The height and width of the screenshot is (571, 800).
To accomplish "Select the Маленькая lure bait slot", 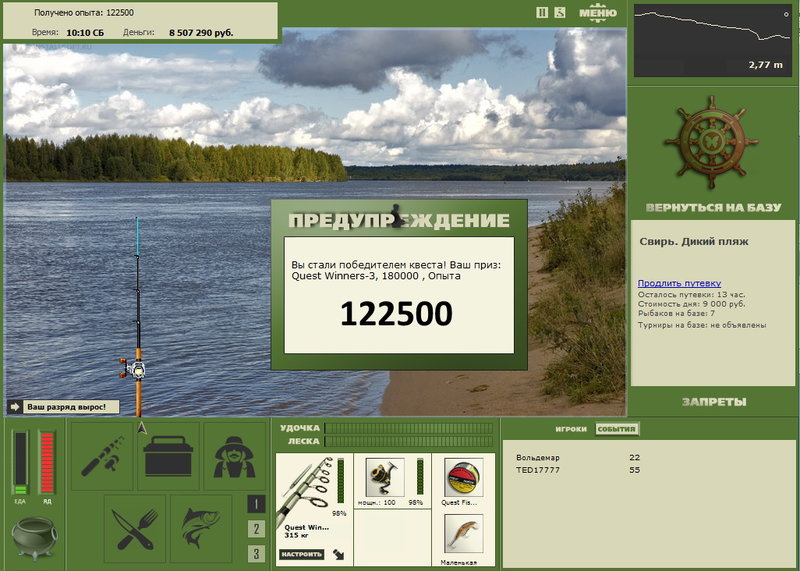I will pos(463,534).
